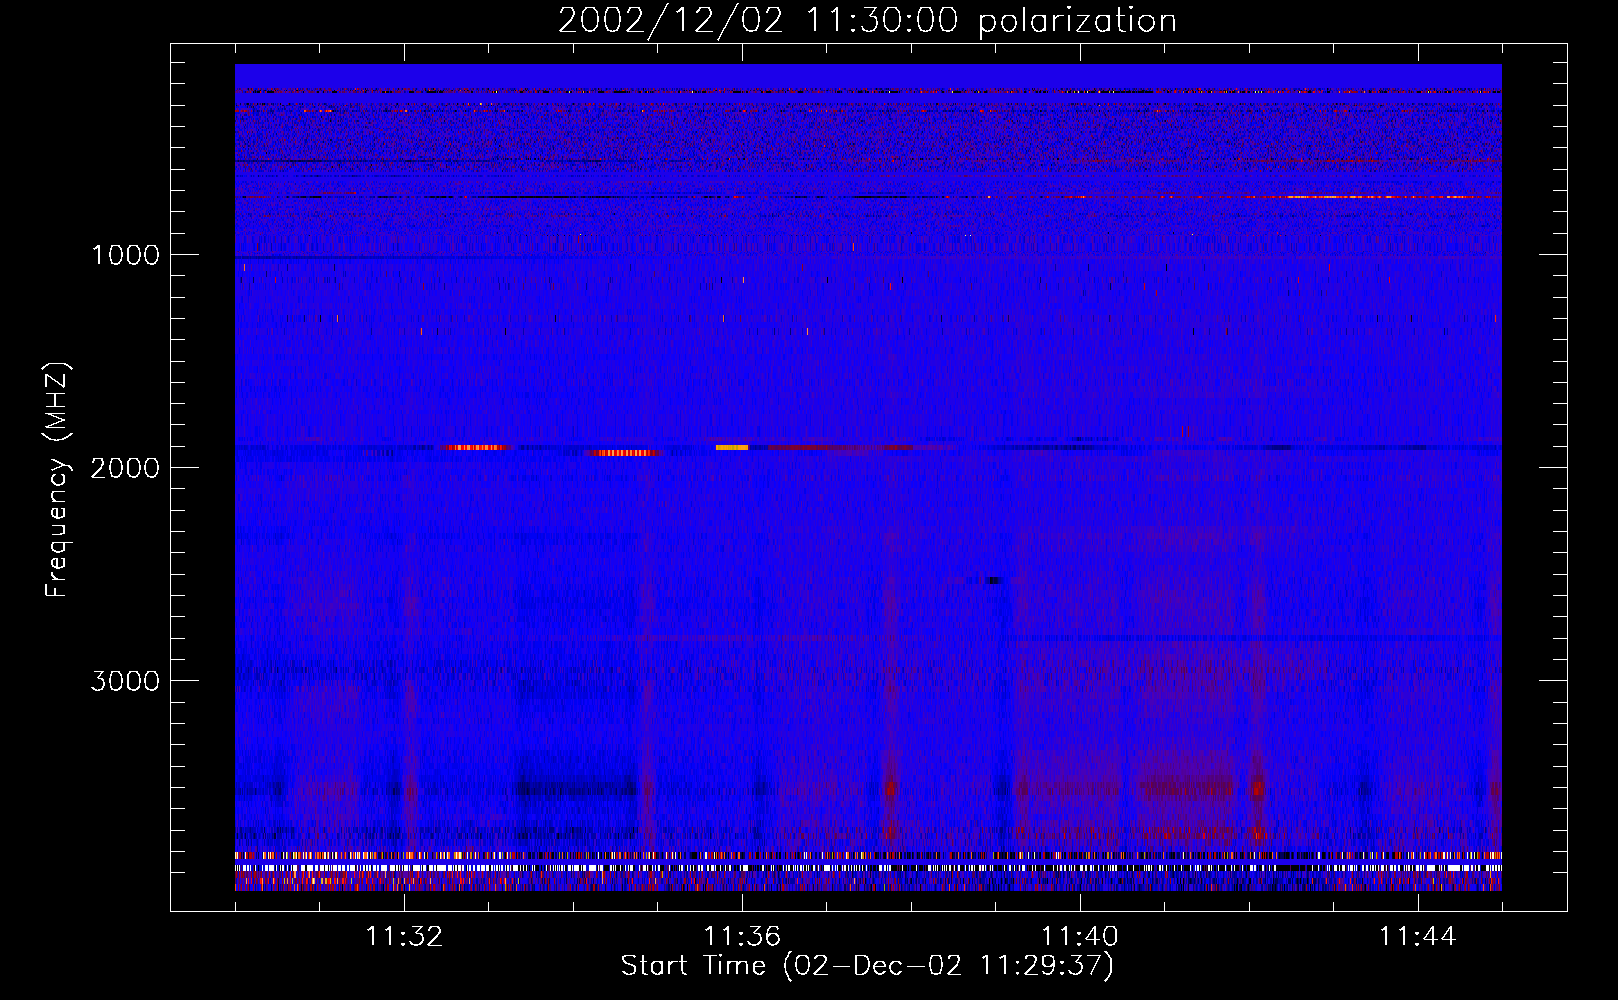
Task: Click the 11:44 time tick label
Action: 1418,937
